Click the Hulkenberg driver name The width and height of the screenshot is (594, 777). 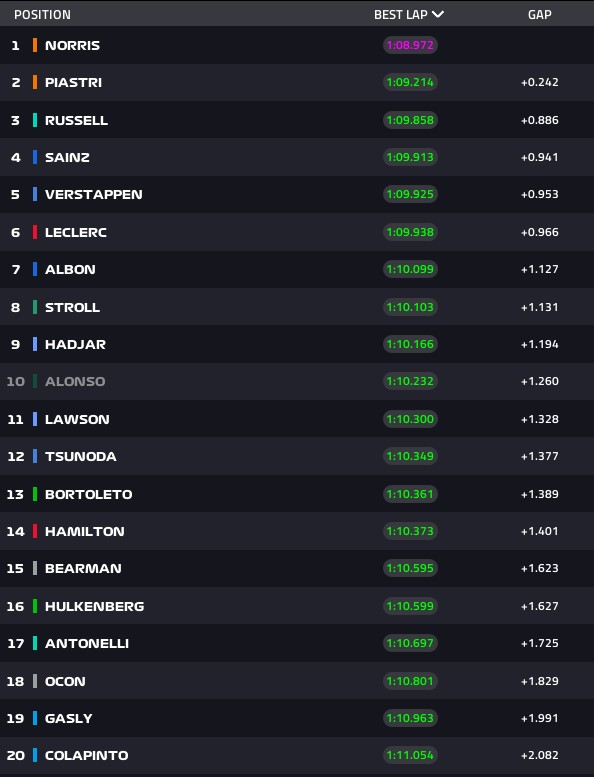pyautogui.click(x=95, y=606)
